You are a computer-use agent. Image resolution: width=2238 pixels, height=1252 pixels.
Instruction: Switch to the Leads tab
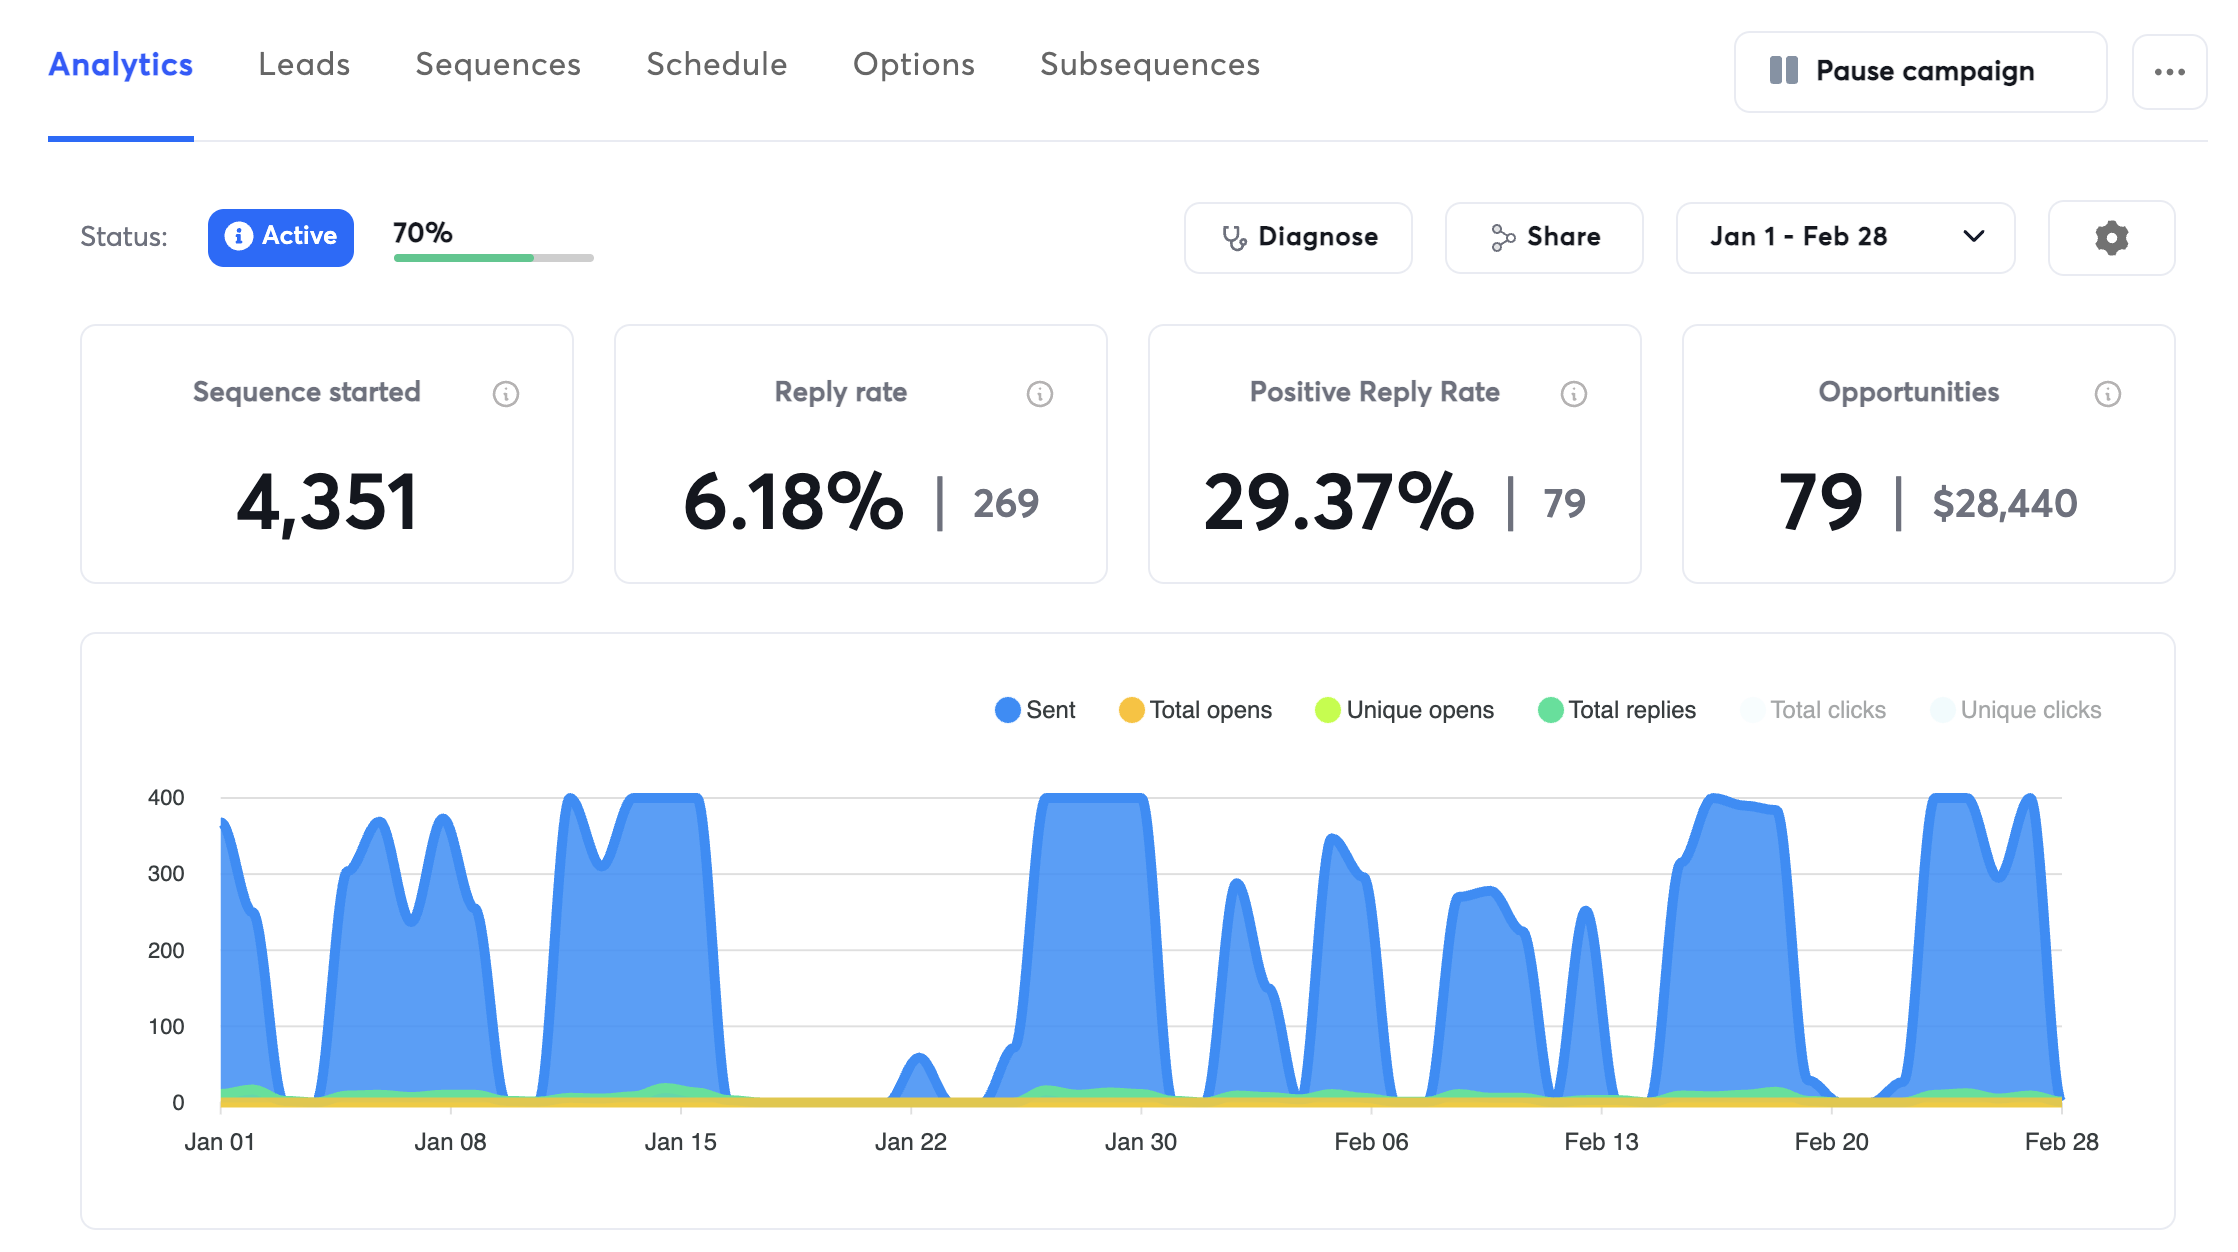click(304, 65)
